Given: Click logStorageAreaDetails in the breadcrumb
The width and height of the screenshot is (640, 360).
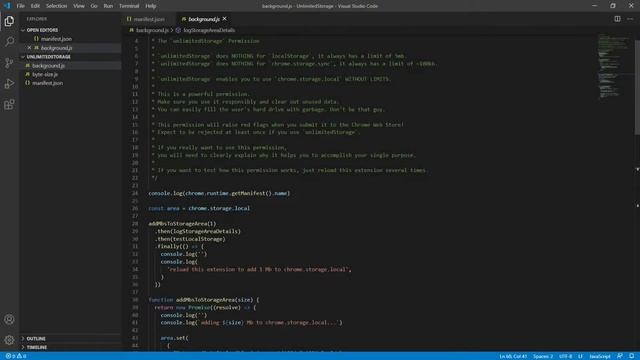Looking at the screenshot, I should 209,30.
